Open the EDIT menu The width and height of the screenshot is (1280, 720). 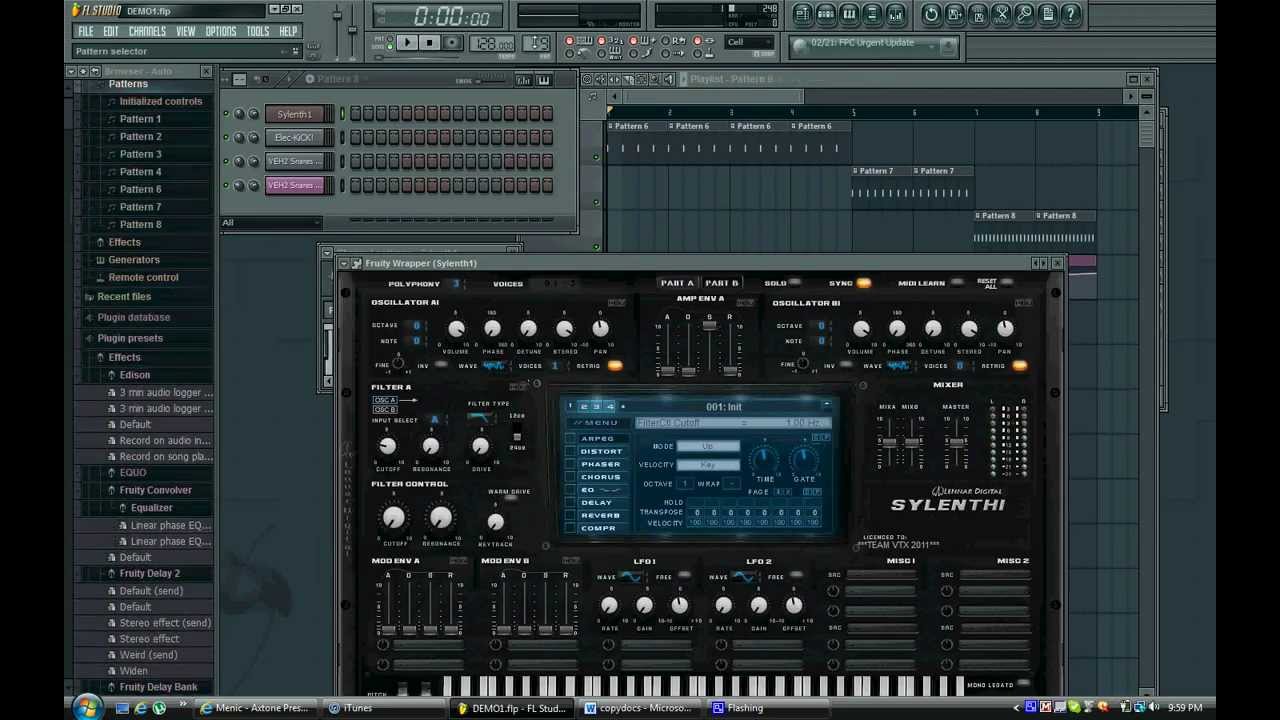point(111,31)
